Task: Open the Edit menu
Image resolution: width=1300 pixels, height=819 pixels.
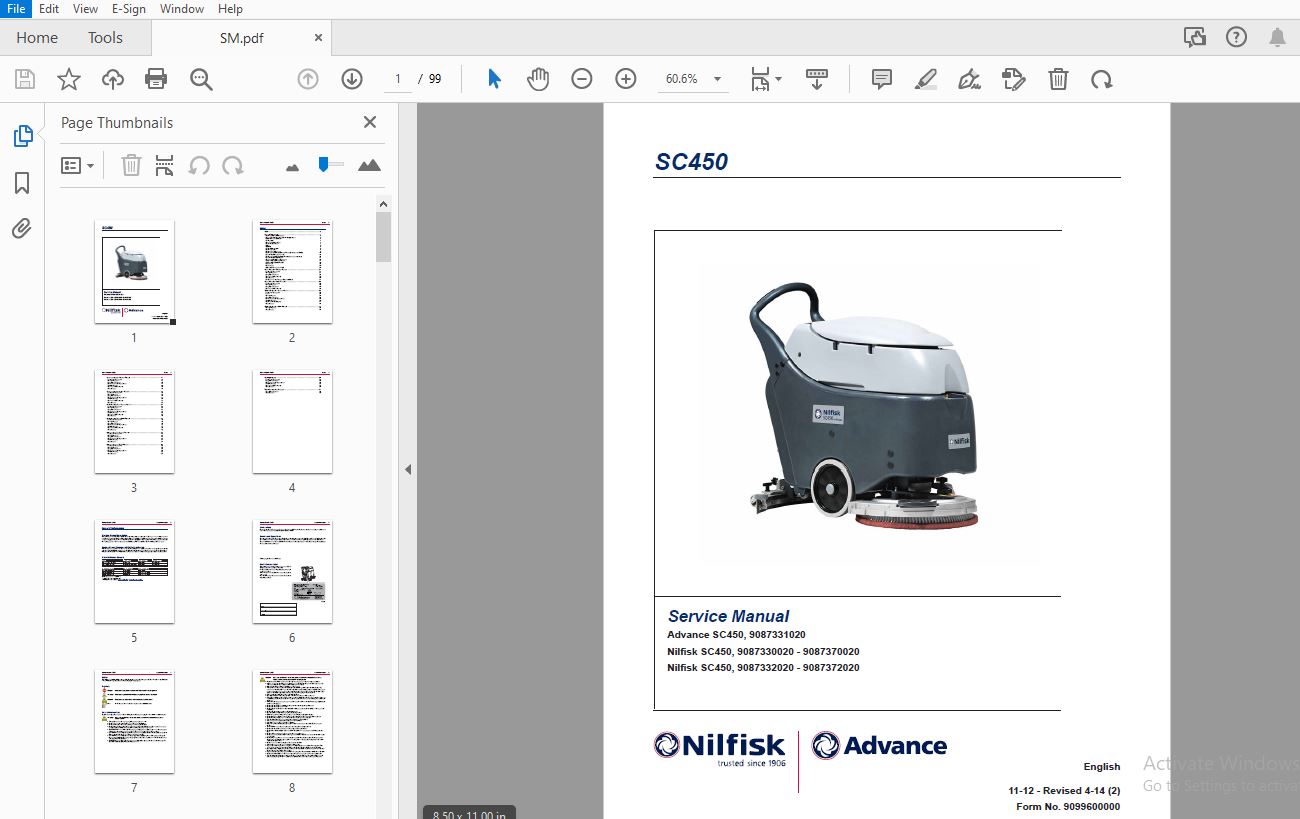Action: pos(49,8)
